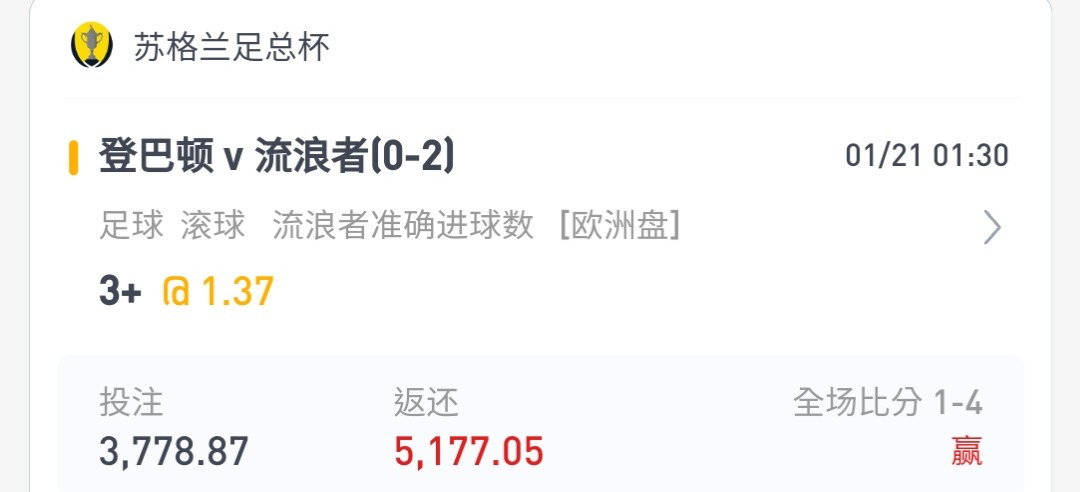Click the yellow bar beside match title

pos(73,158)
